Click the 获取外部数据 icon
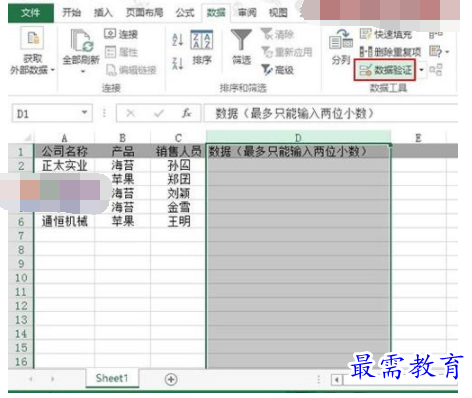 32,39
